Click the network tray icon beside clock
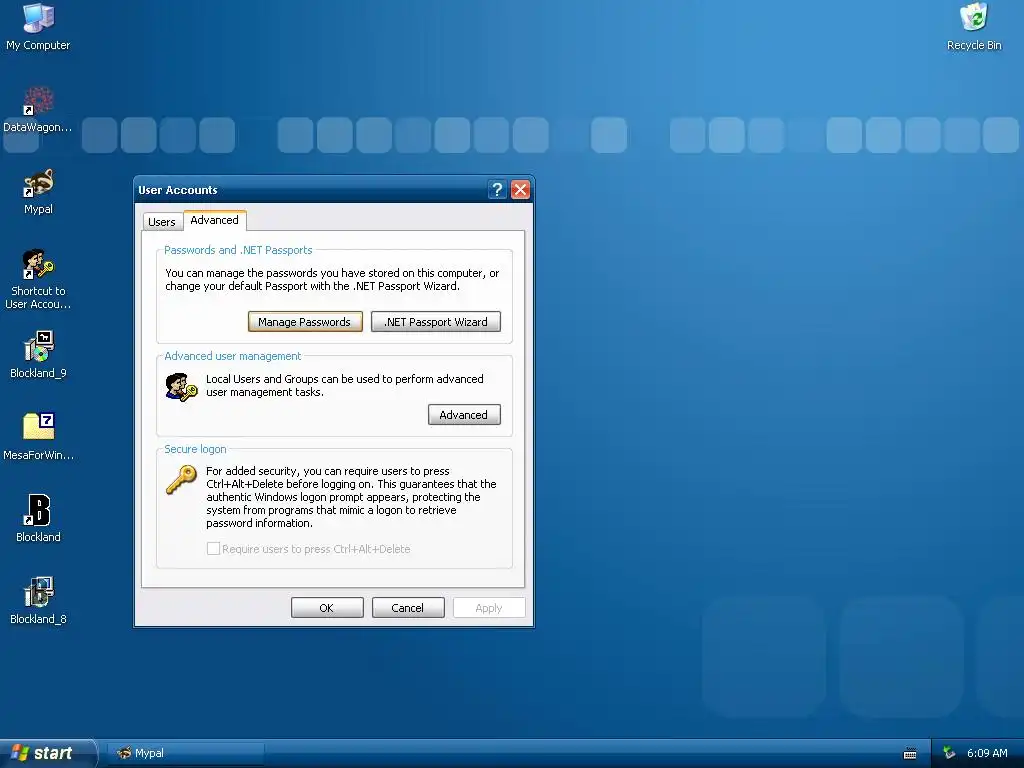The height and width of the screenshot is (768, 1024). (949, 754)
